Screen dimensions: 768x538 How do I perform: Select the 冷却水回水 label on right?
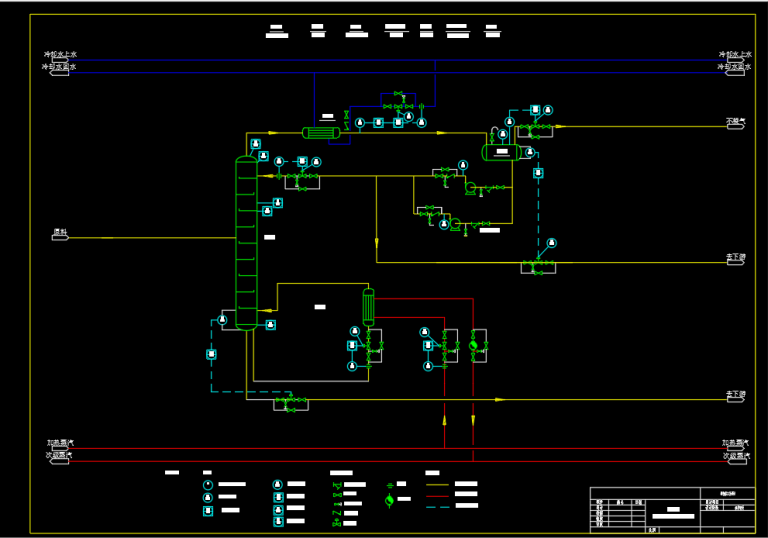[735, 67]
